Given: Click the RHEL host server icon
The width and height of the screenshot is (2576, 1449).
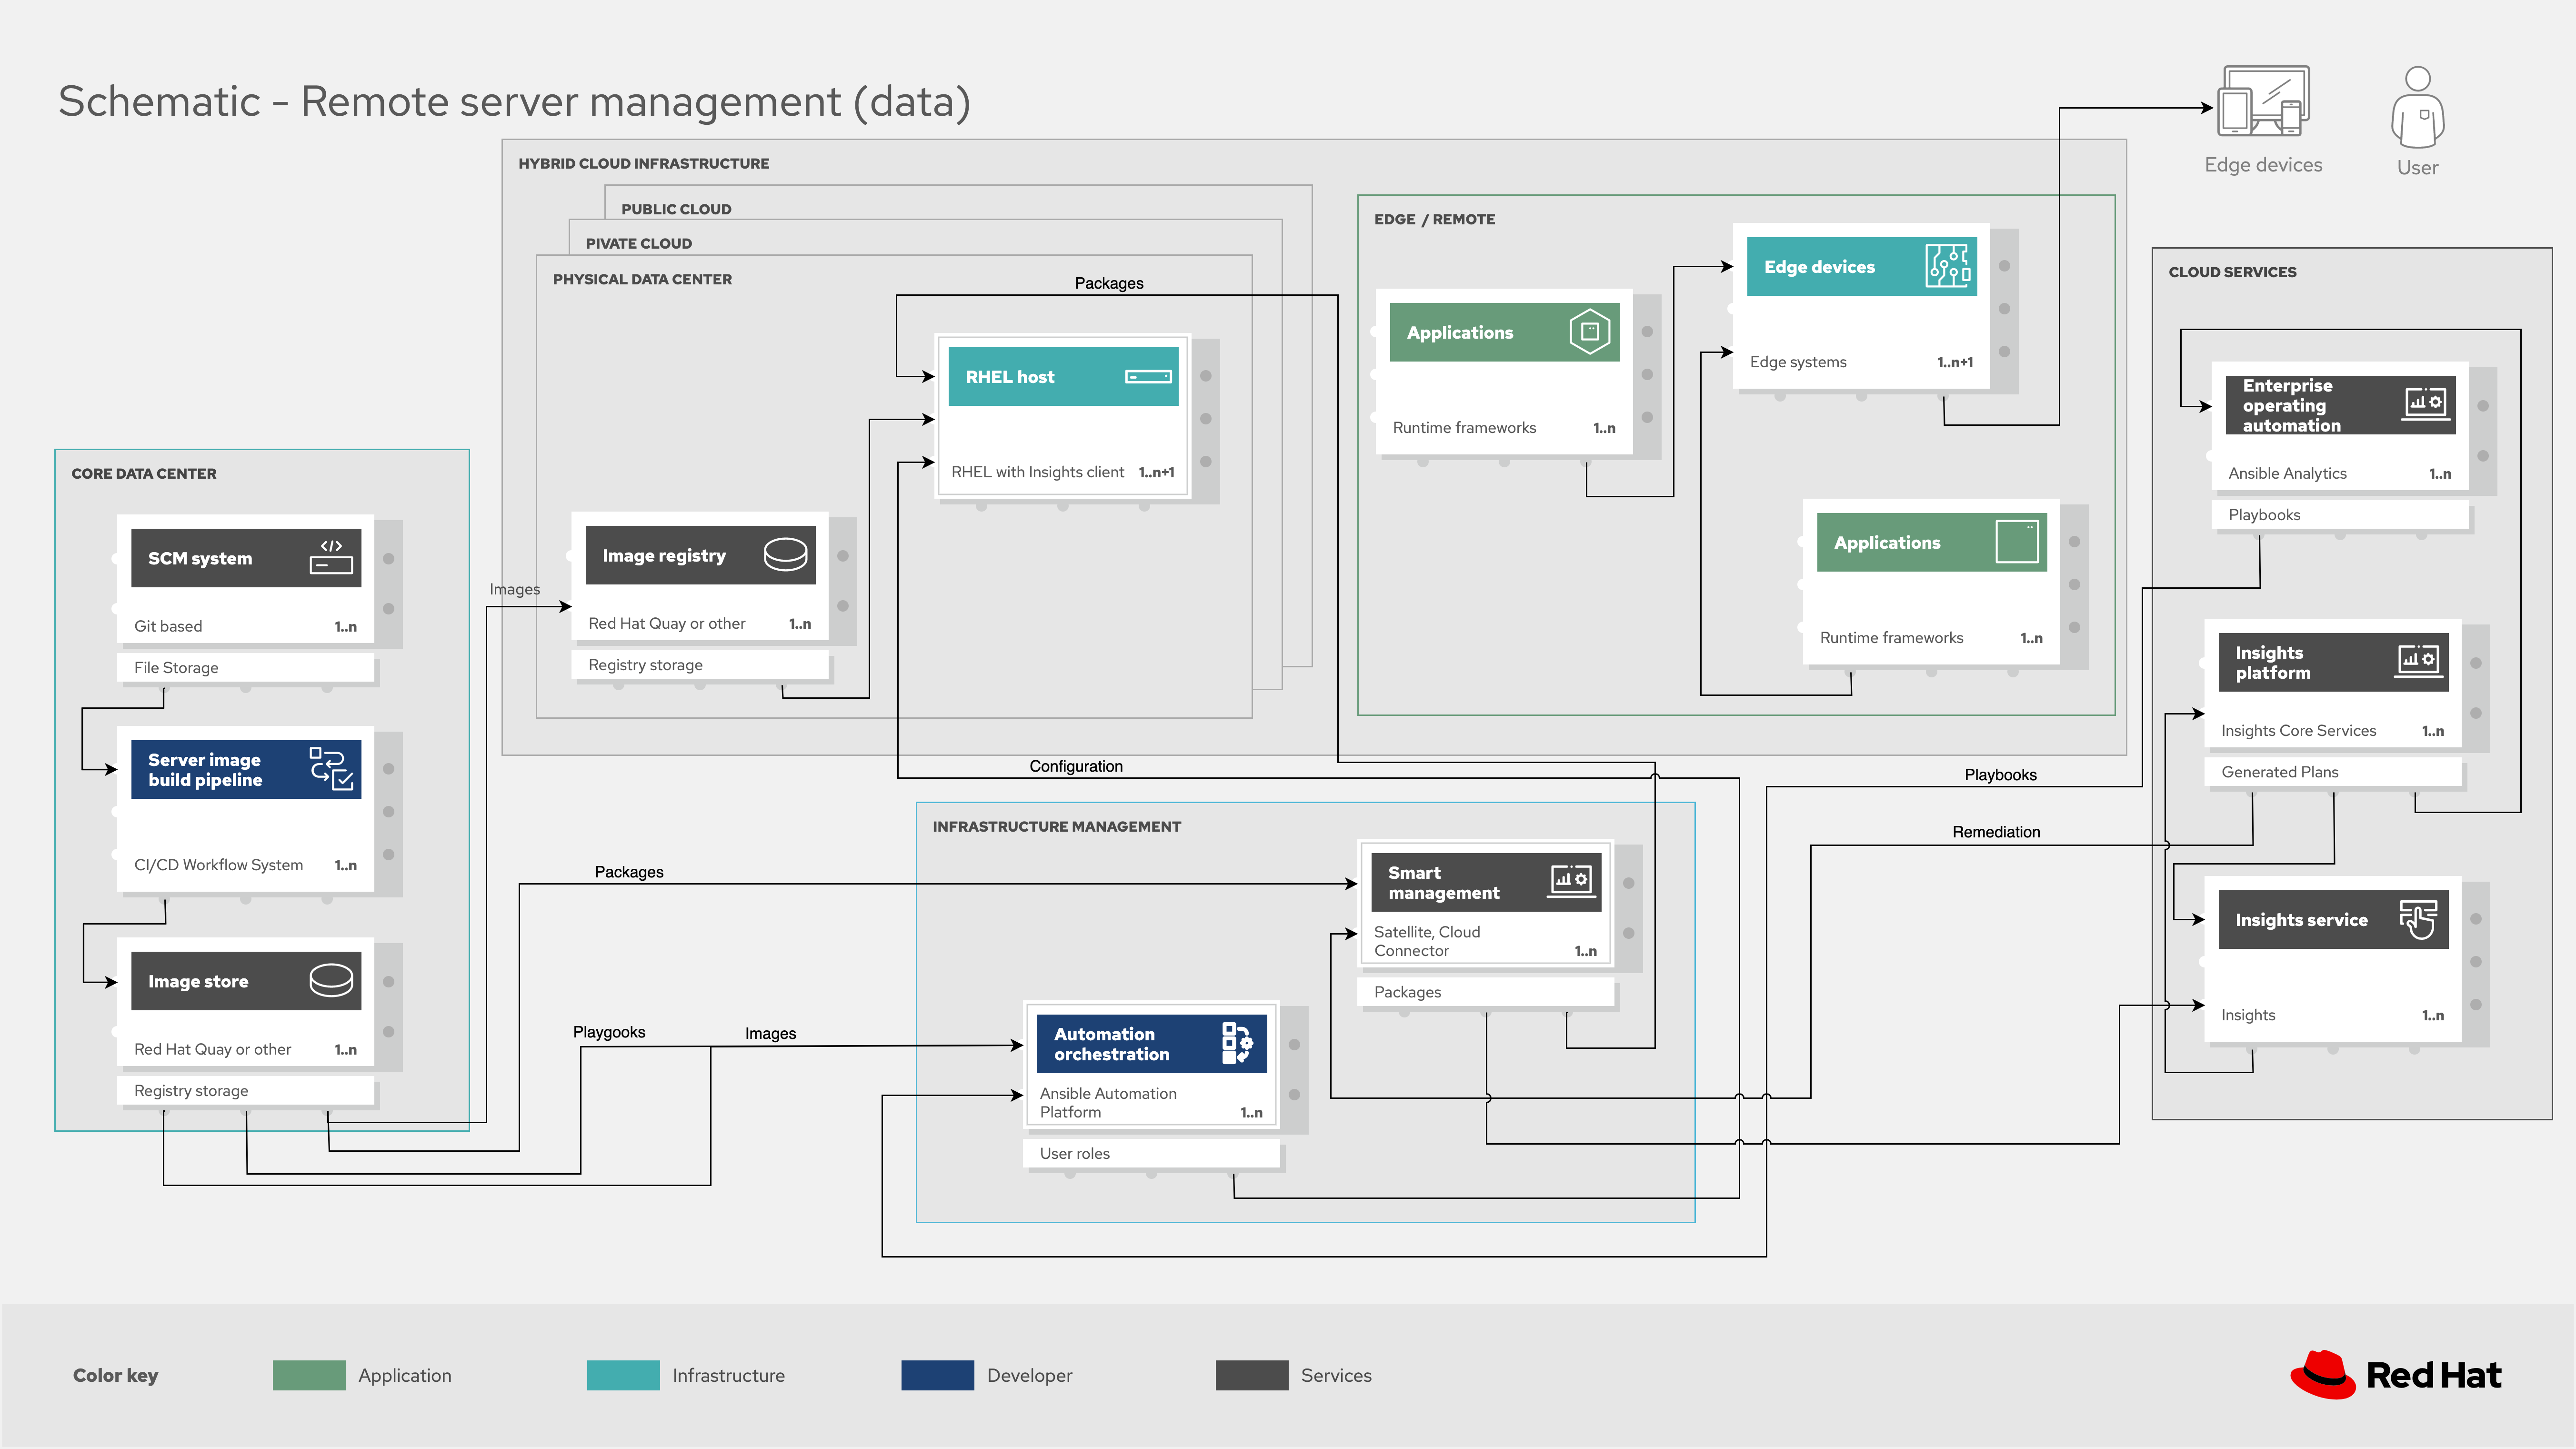Looking at the screenshot, I should point(1148,376).
